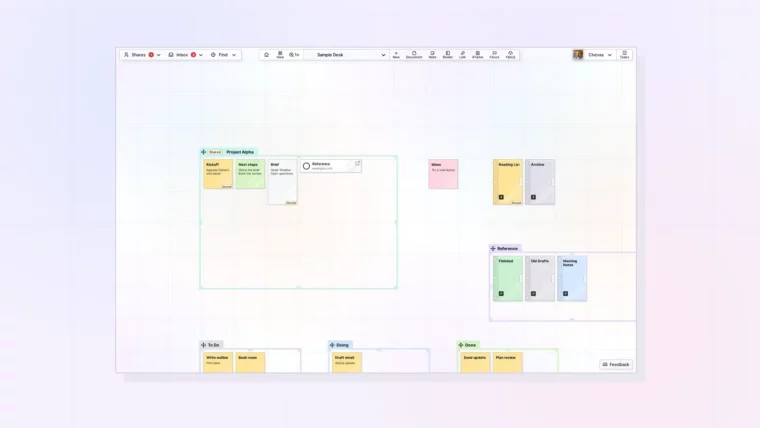Expand the Find dropdown
The height and width of the screenshot is (428, 760).
pyautogui.click(x=234, y=55)
